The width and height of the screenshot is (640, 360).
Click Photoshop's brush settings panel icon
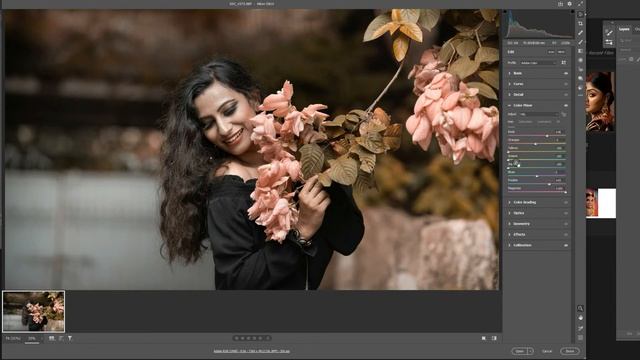coord(609,32)
